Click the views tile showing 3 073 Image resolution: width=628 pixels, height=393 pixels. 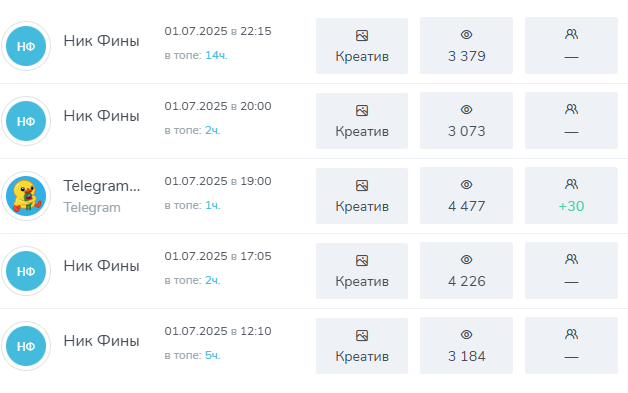click(466, 121)
